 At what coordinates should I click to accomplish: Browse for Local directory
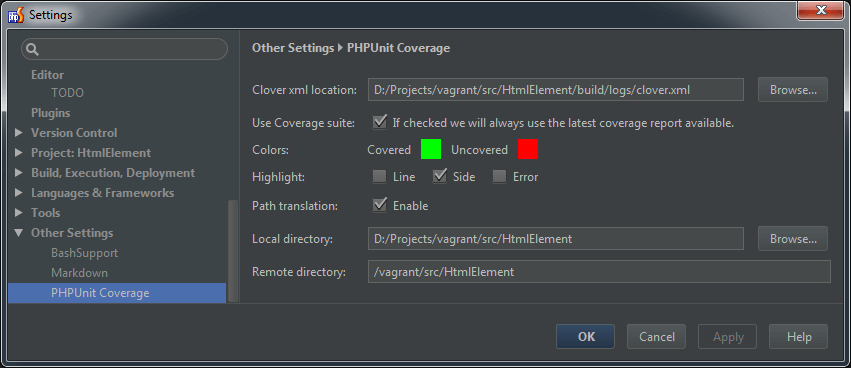[792, 239]
